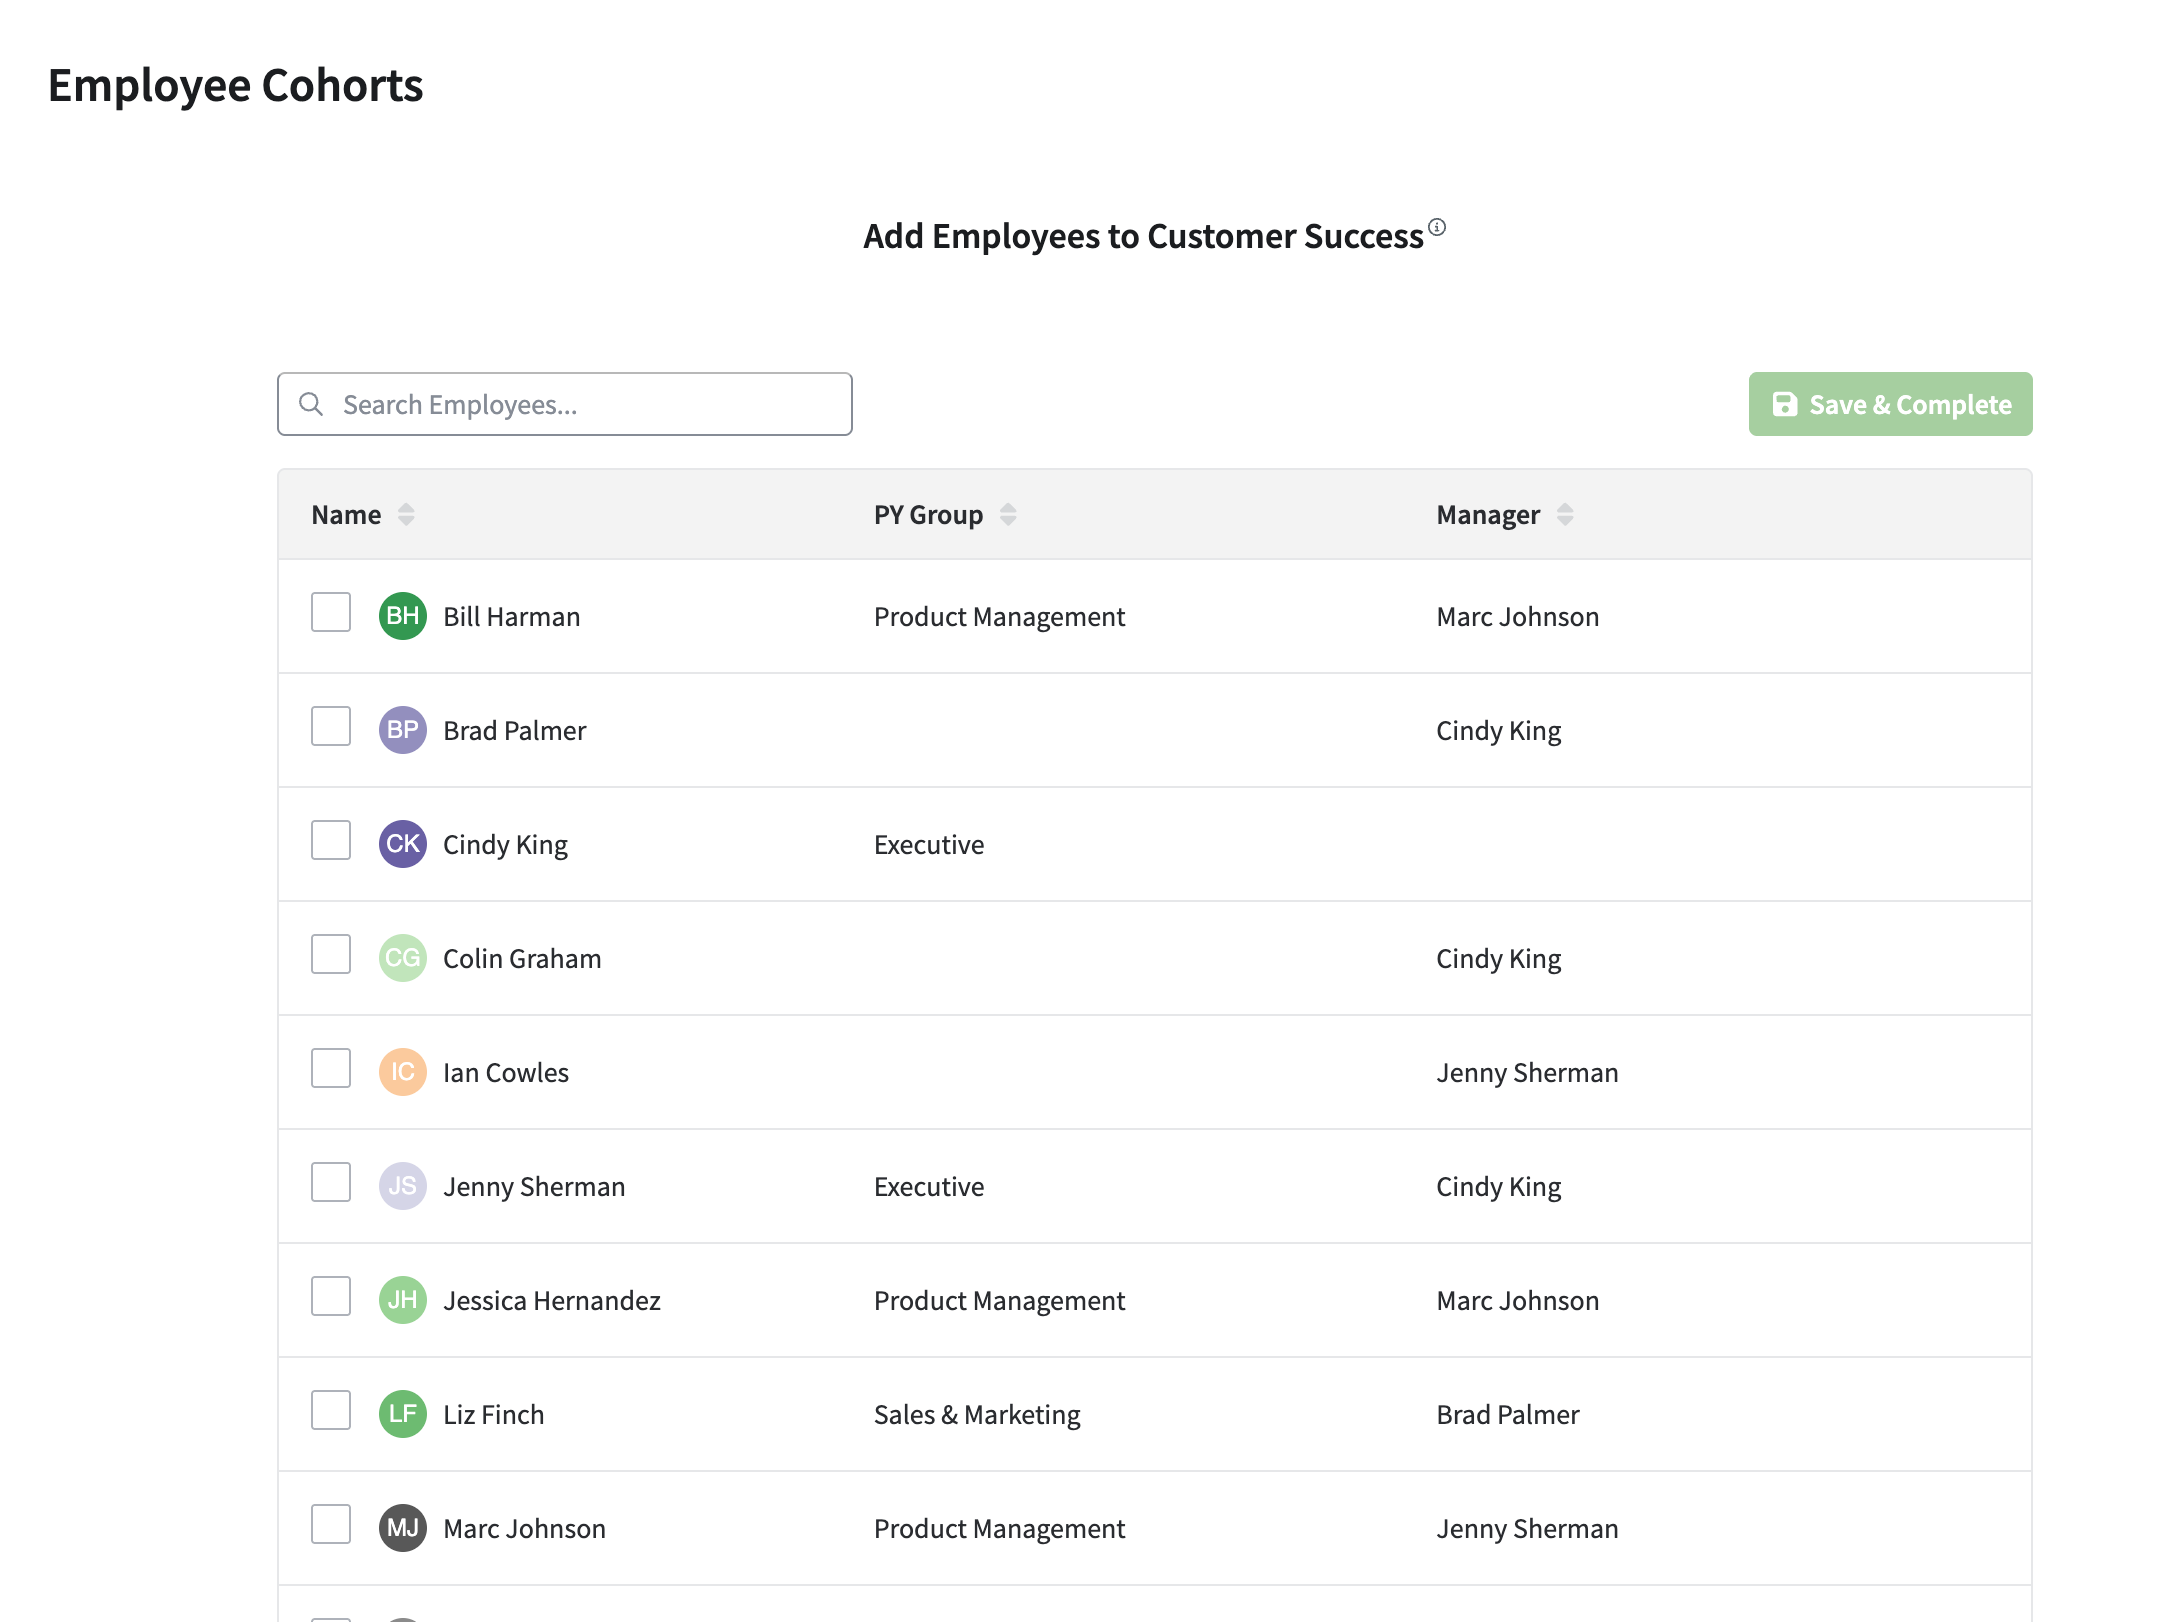2162x1622 pixels.
Task: Click the info icon beside Customer Success heading
Action: coord(1437,227)
